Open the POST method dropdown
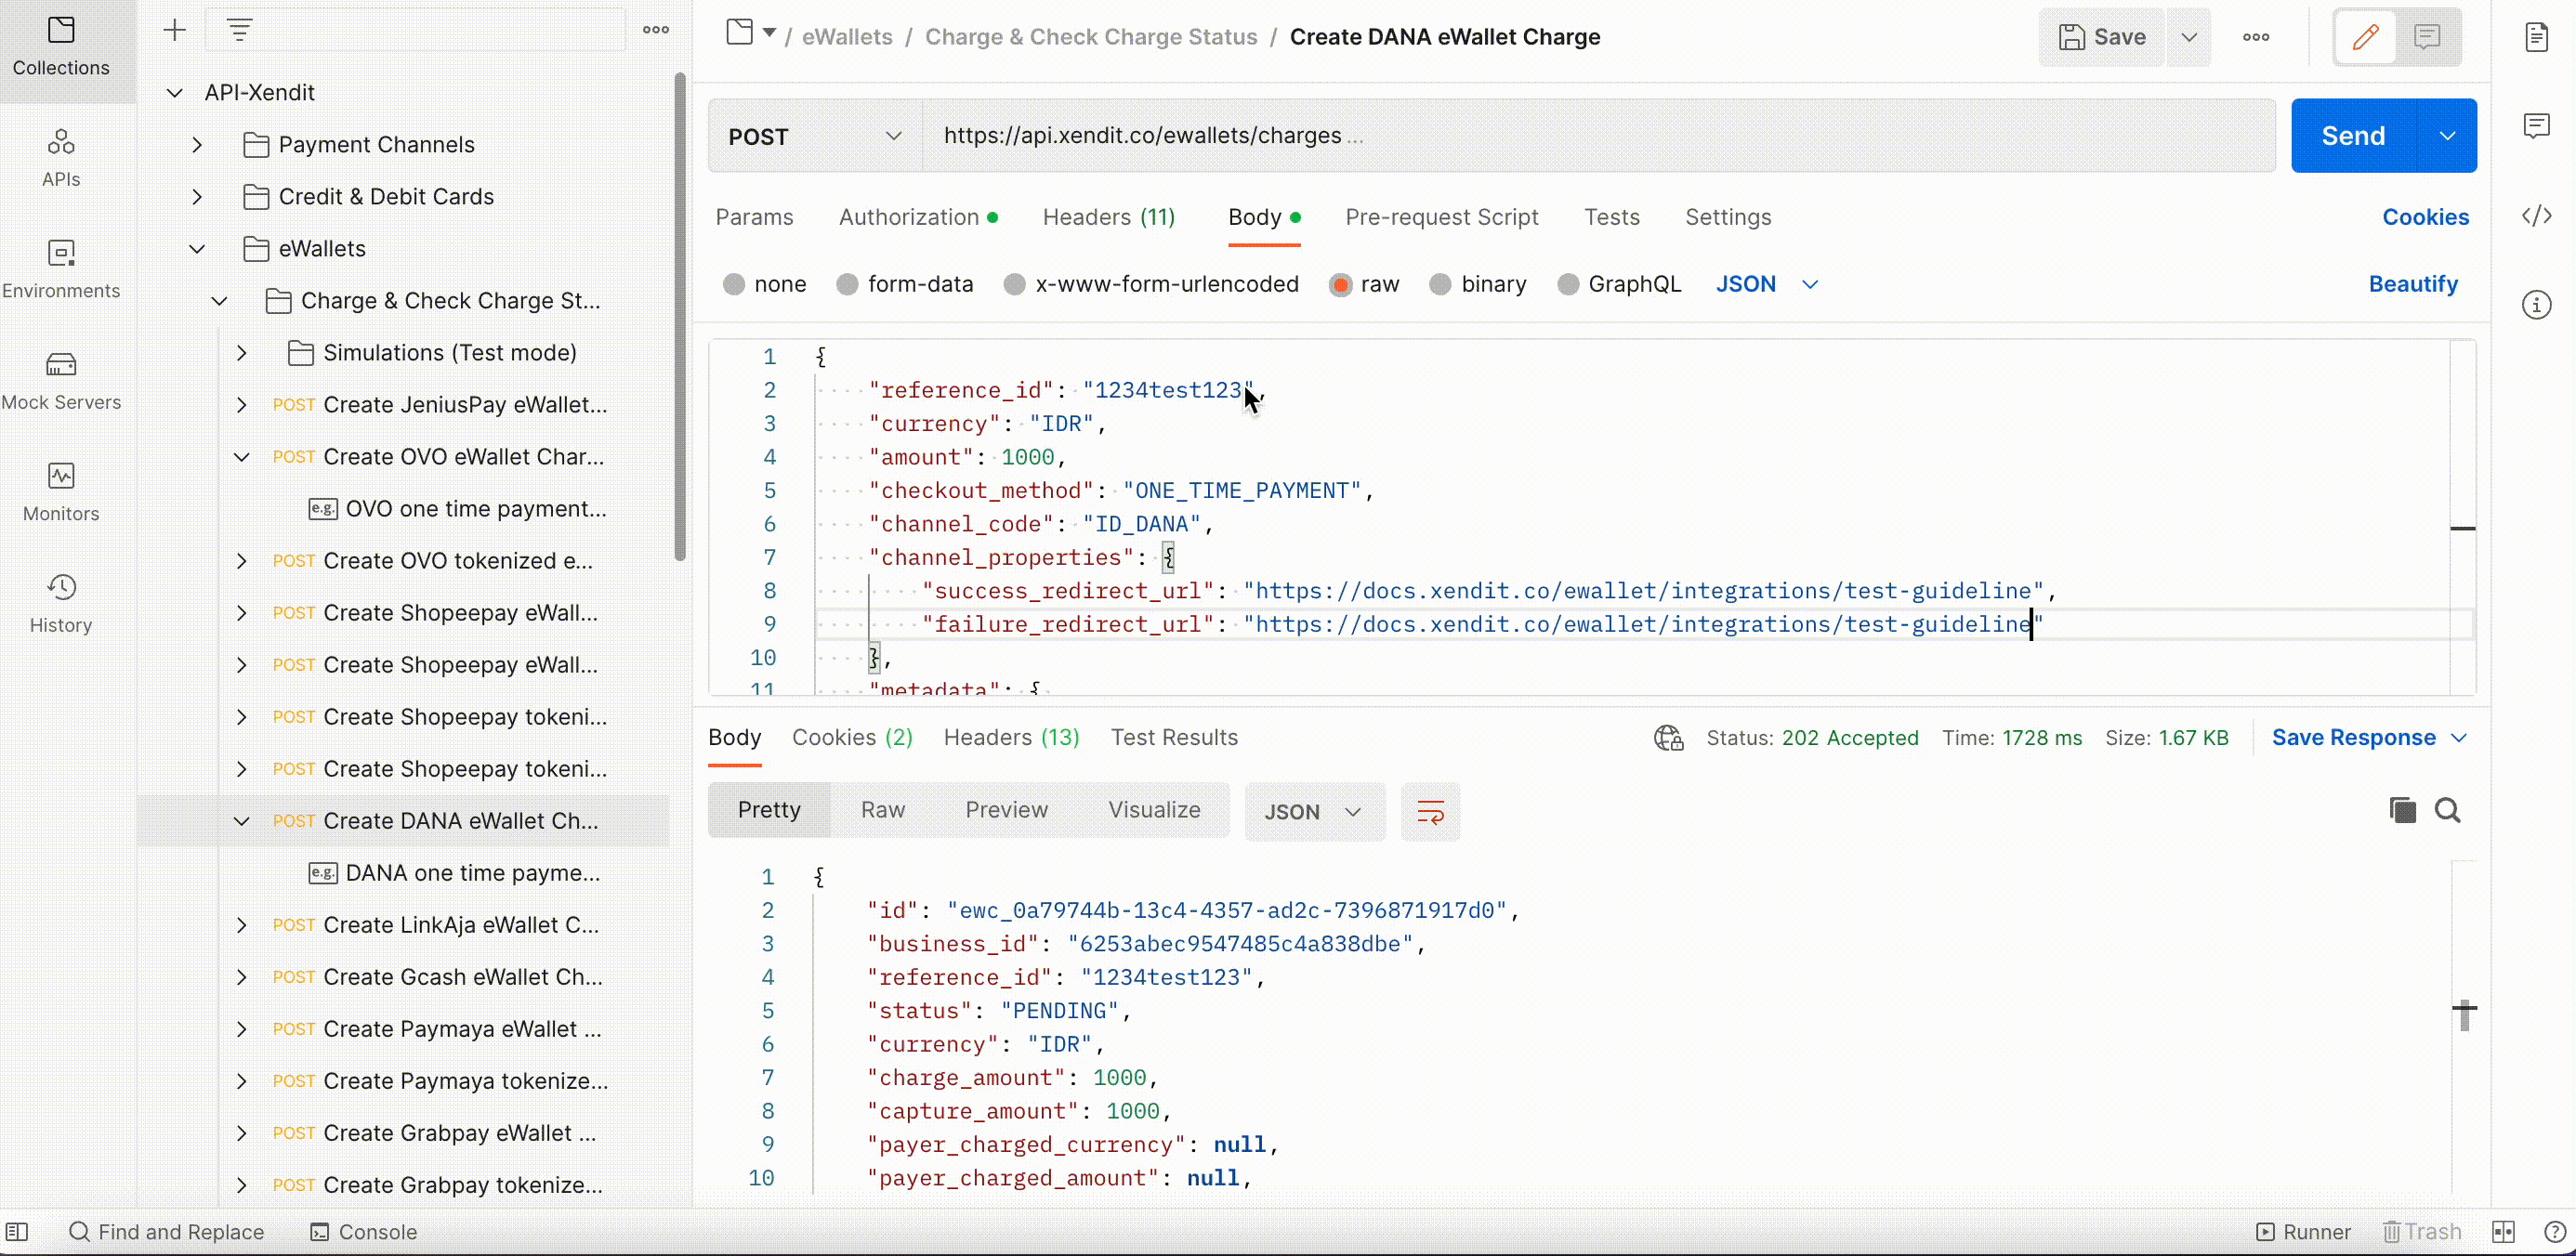The width and height of the screenshot is (2576, 1256). (x=814, y=136)
